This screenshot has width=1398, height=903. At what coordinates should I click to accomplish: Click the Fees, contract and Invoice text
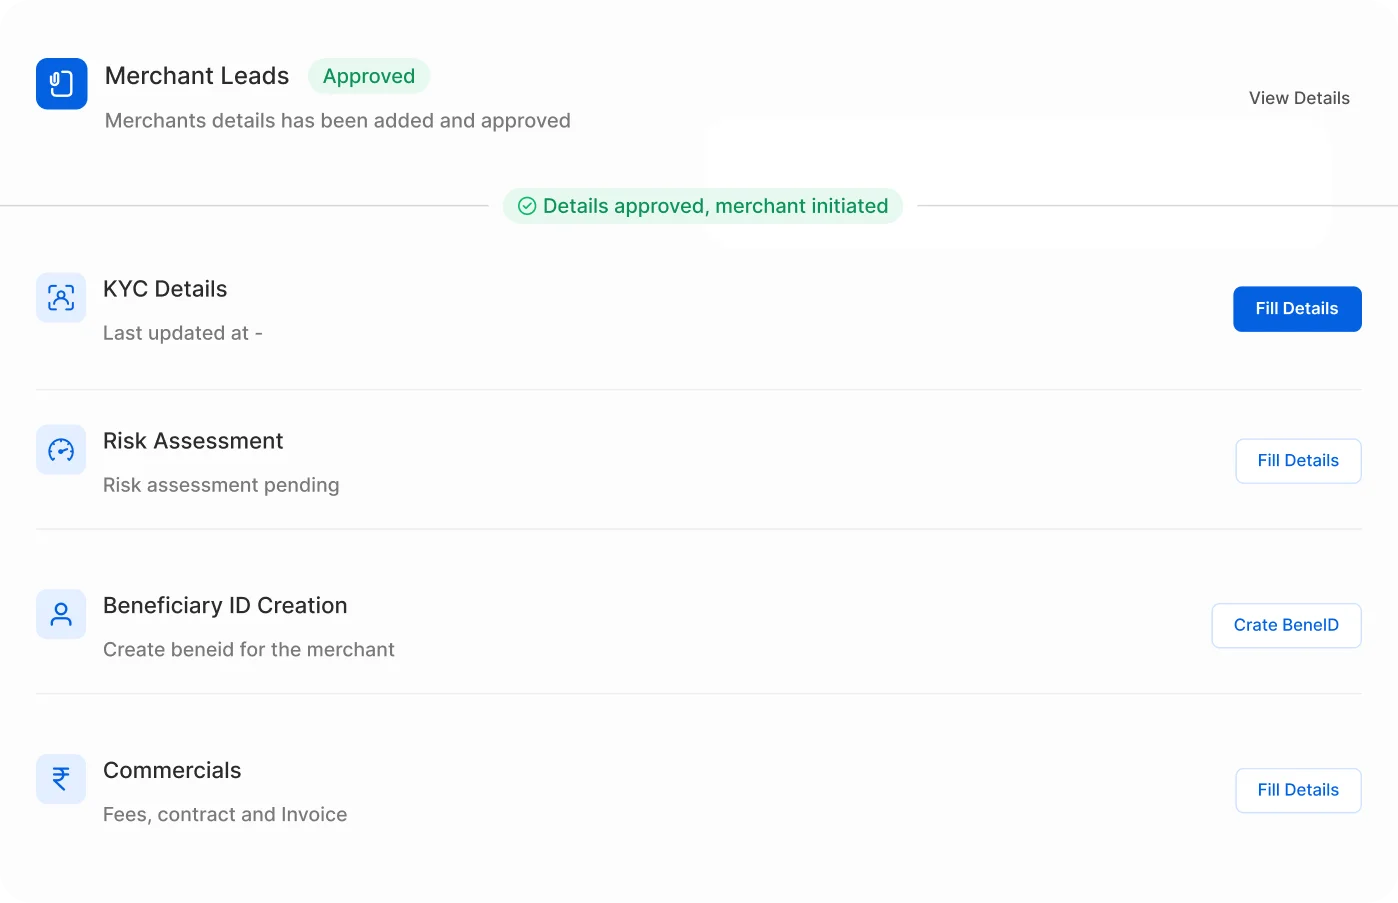(225, 815)
